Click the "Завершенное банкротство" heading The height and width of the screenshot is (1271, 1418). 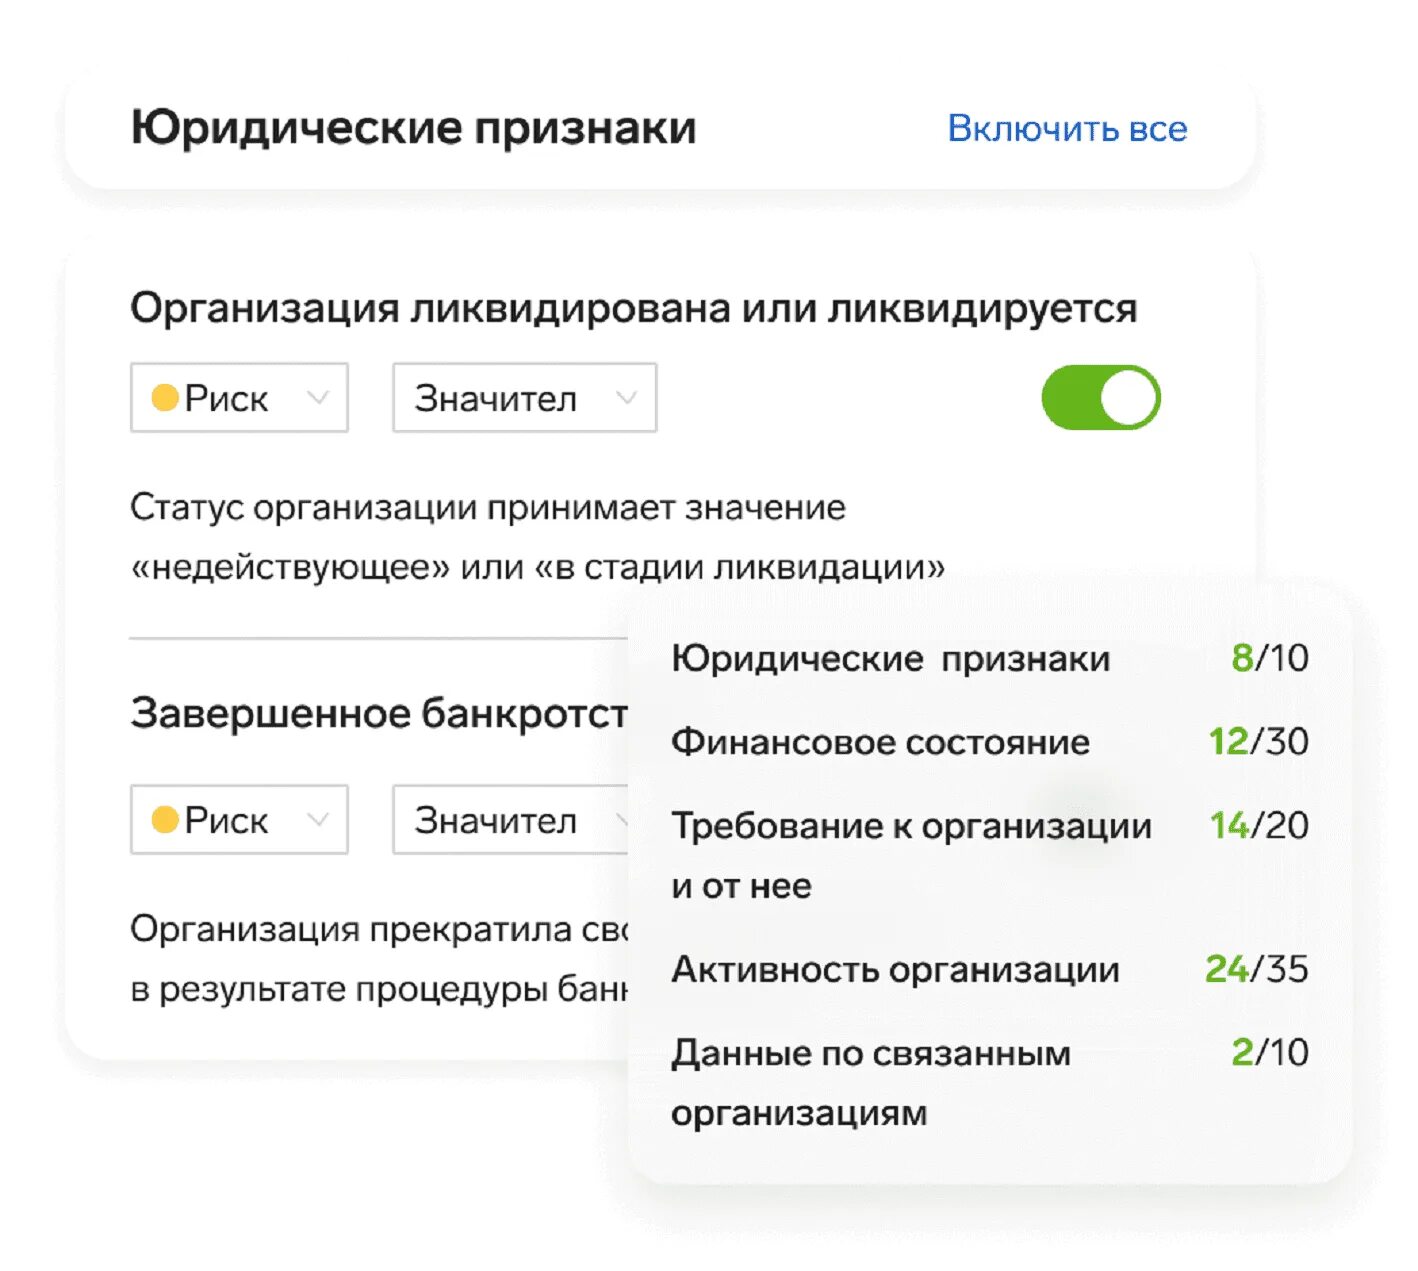coord(379,714)
